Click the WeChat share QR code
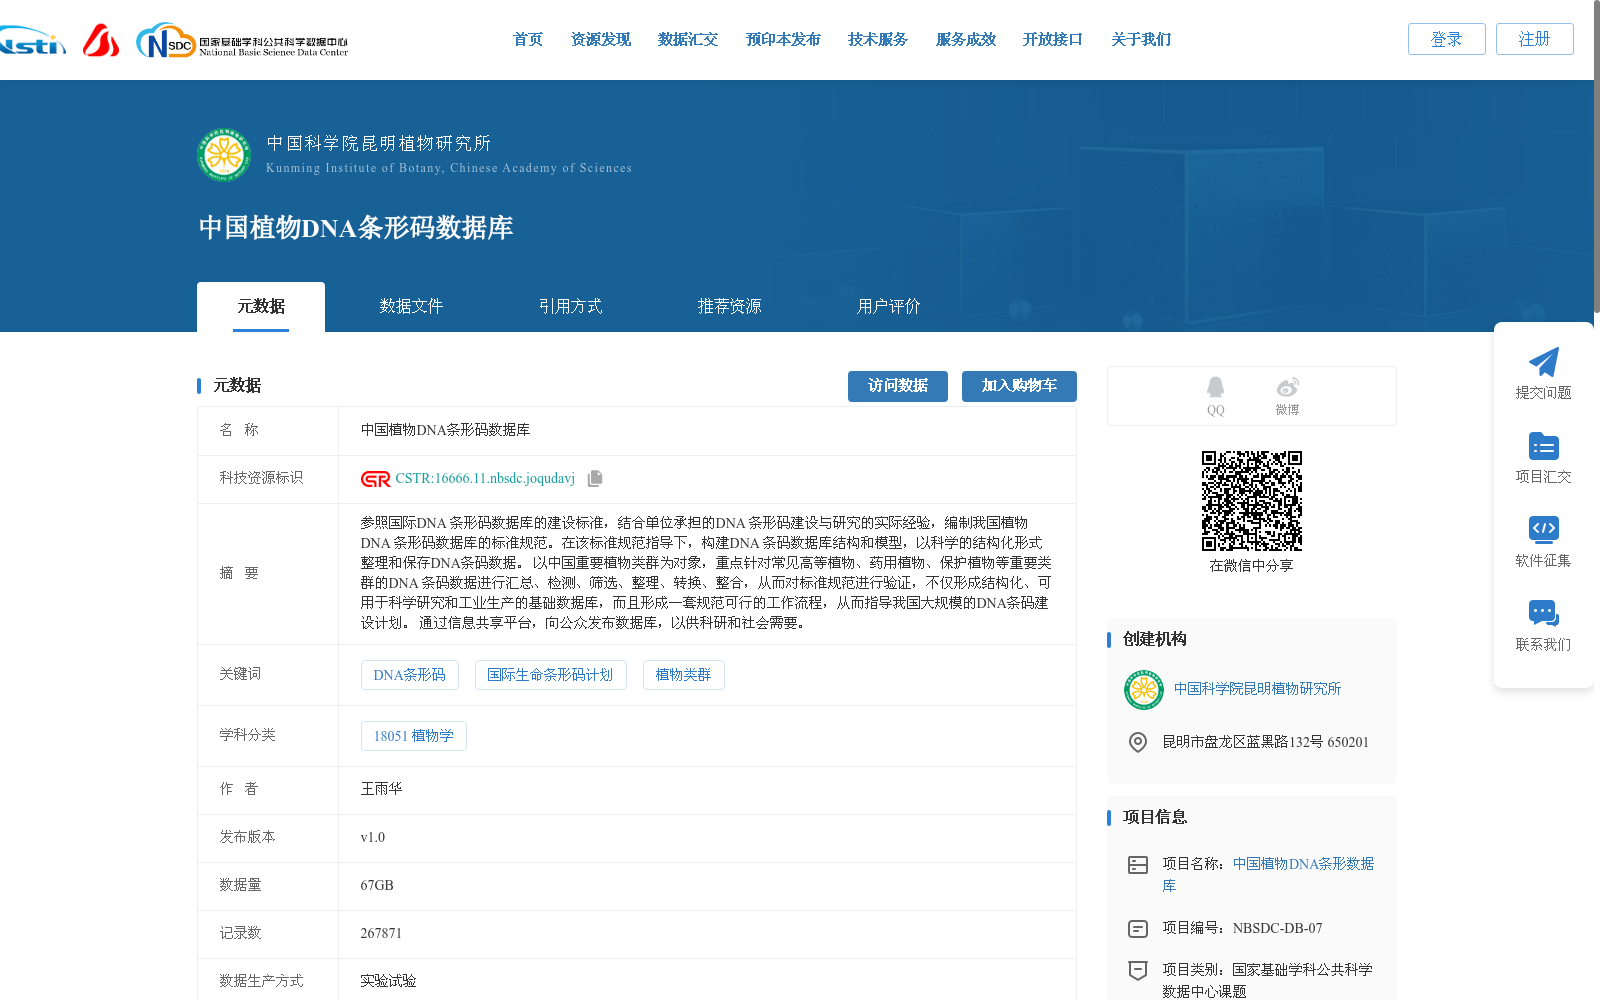Viewport: 1600px width, 1000px height. (1252, 501)
